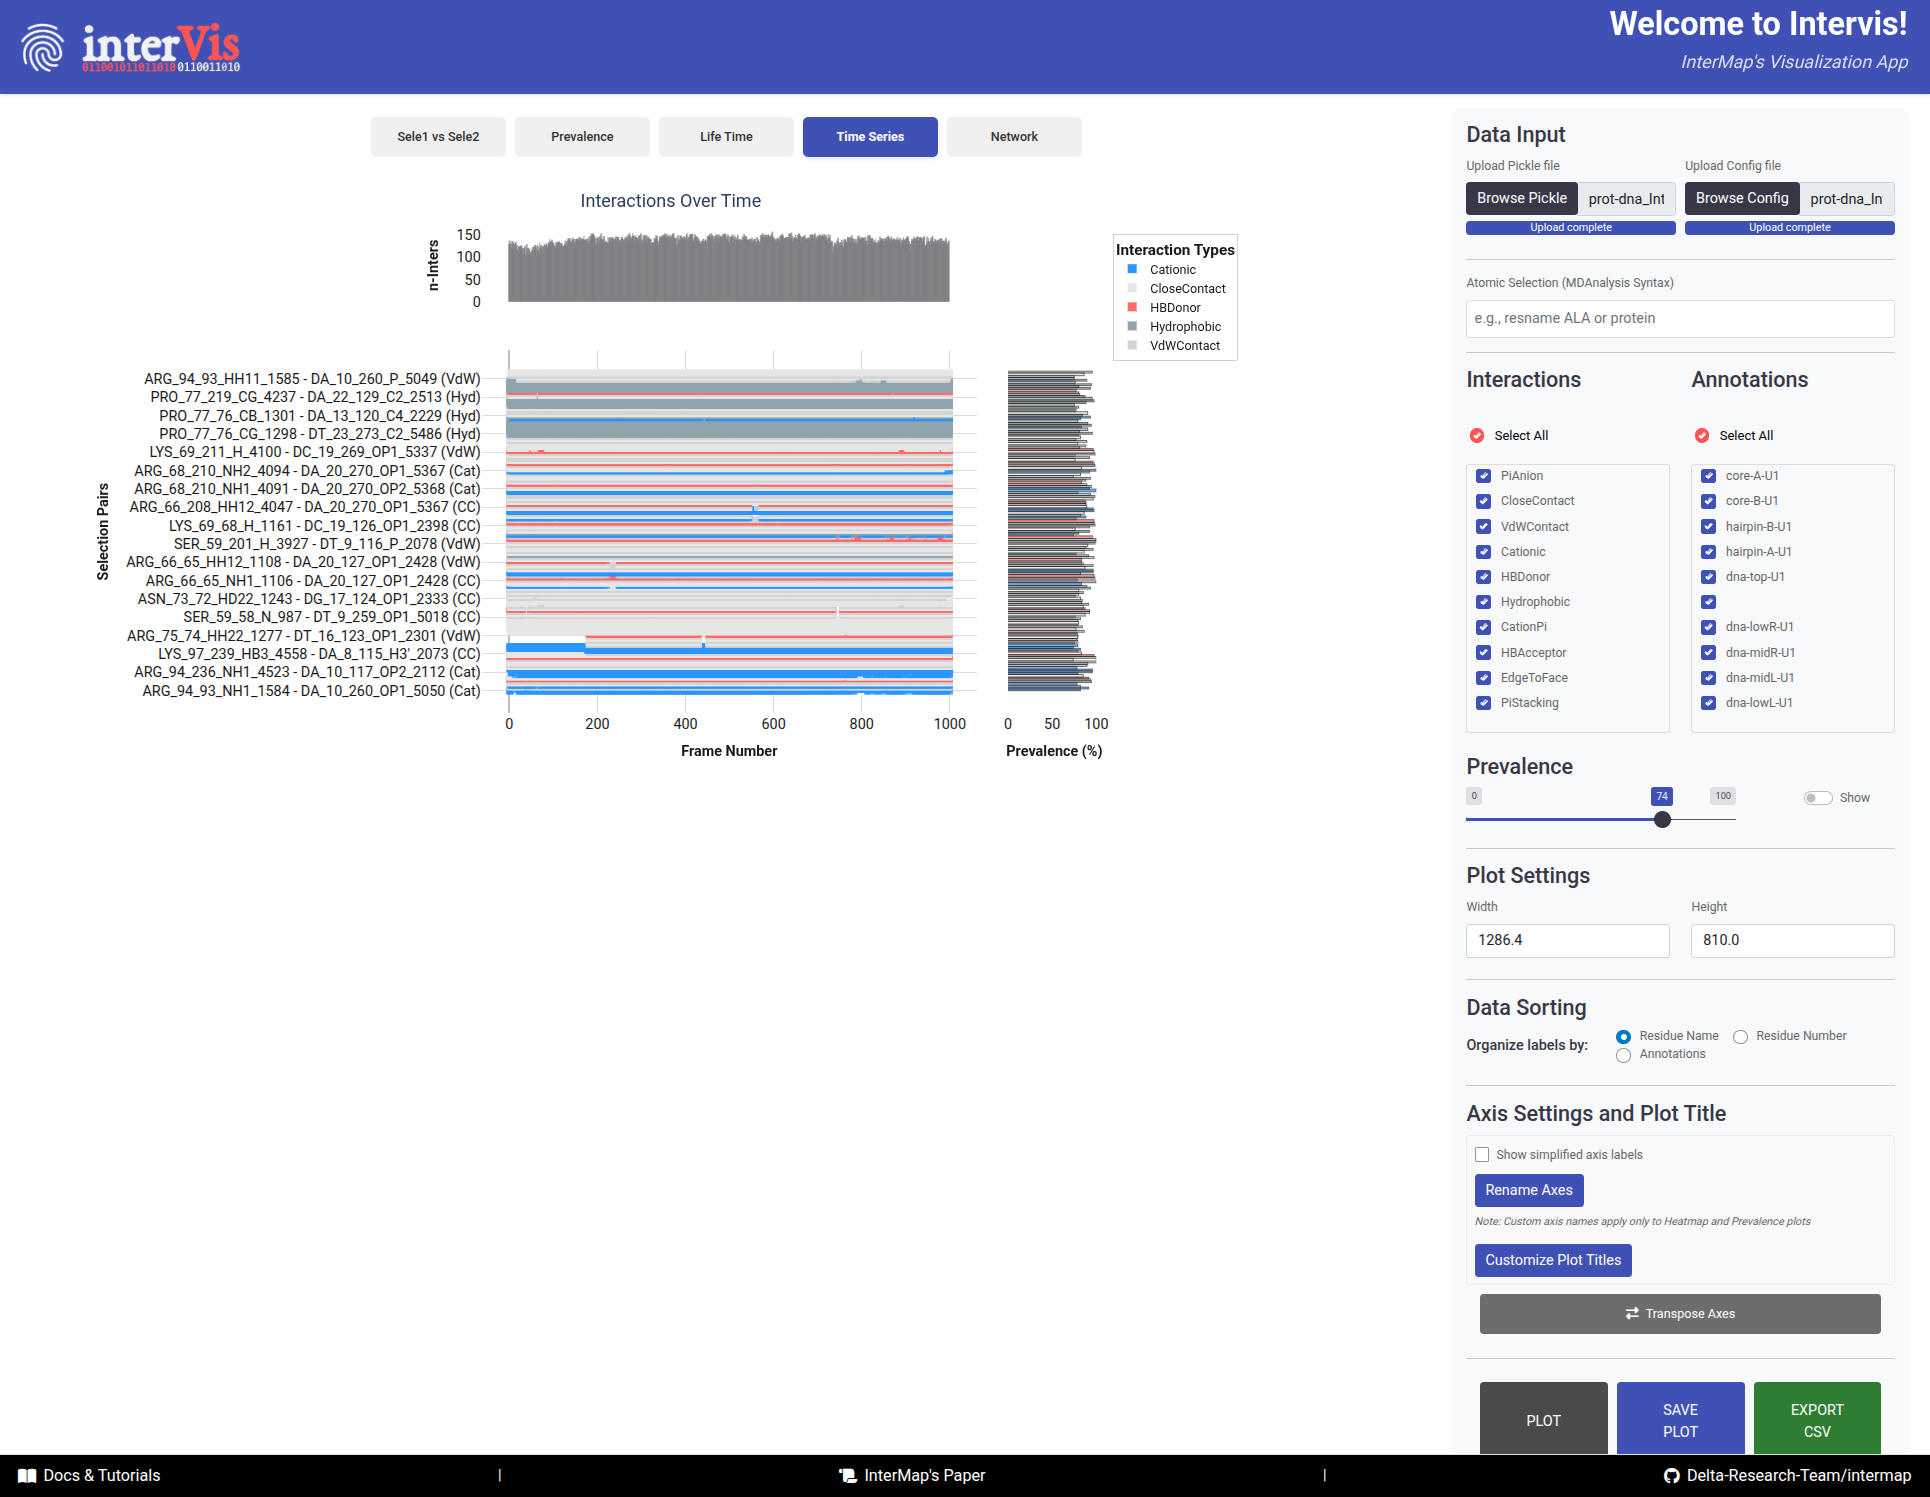Toggle HBDonor red legend marker
This screenshot has width=1930, height=1497.
[1132, 307]
